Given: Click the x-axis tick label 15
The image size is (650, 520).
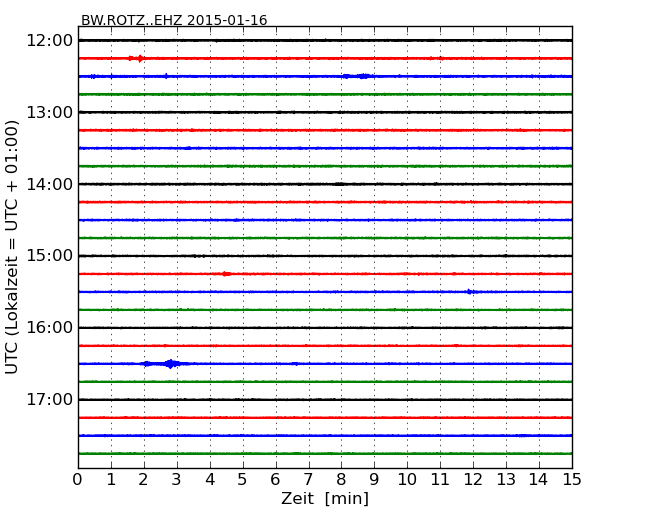Looking at the screenshot, I should (x=572, y=480).
